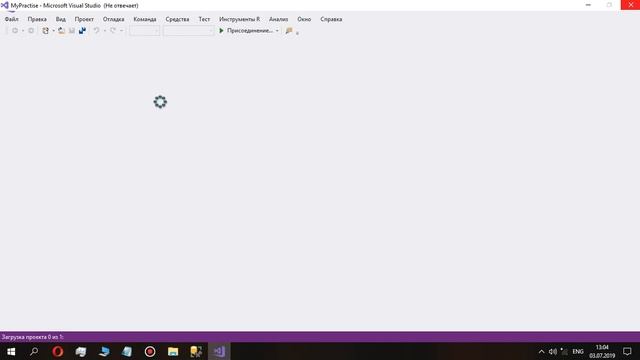640x360 pixels.
Task: Minimize the Visual Studio window
Action: click(x=588, y=5)
